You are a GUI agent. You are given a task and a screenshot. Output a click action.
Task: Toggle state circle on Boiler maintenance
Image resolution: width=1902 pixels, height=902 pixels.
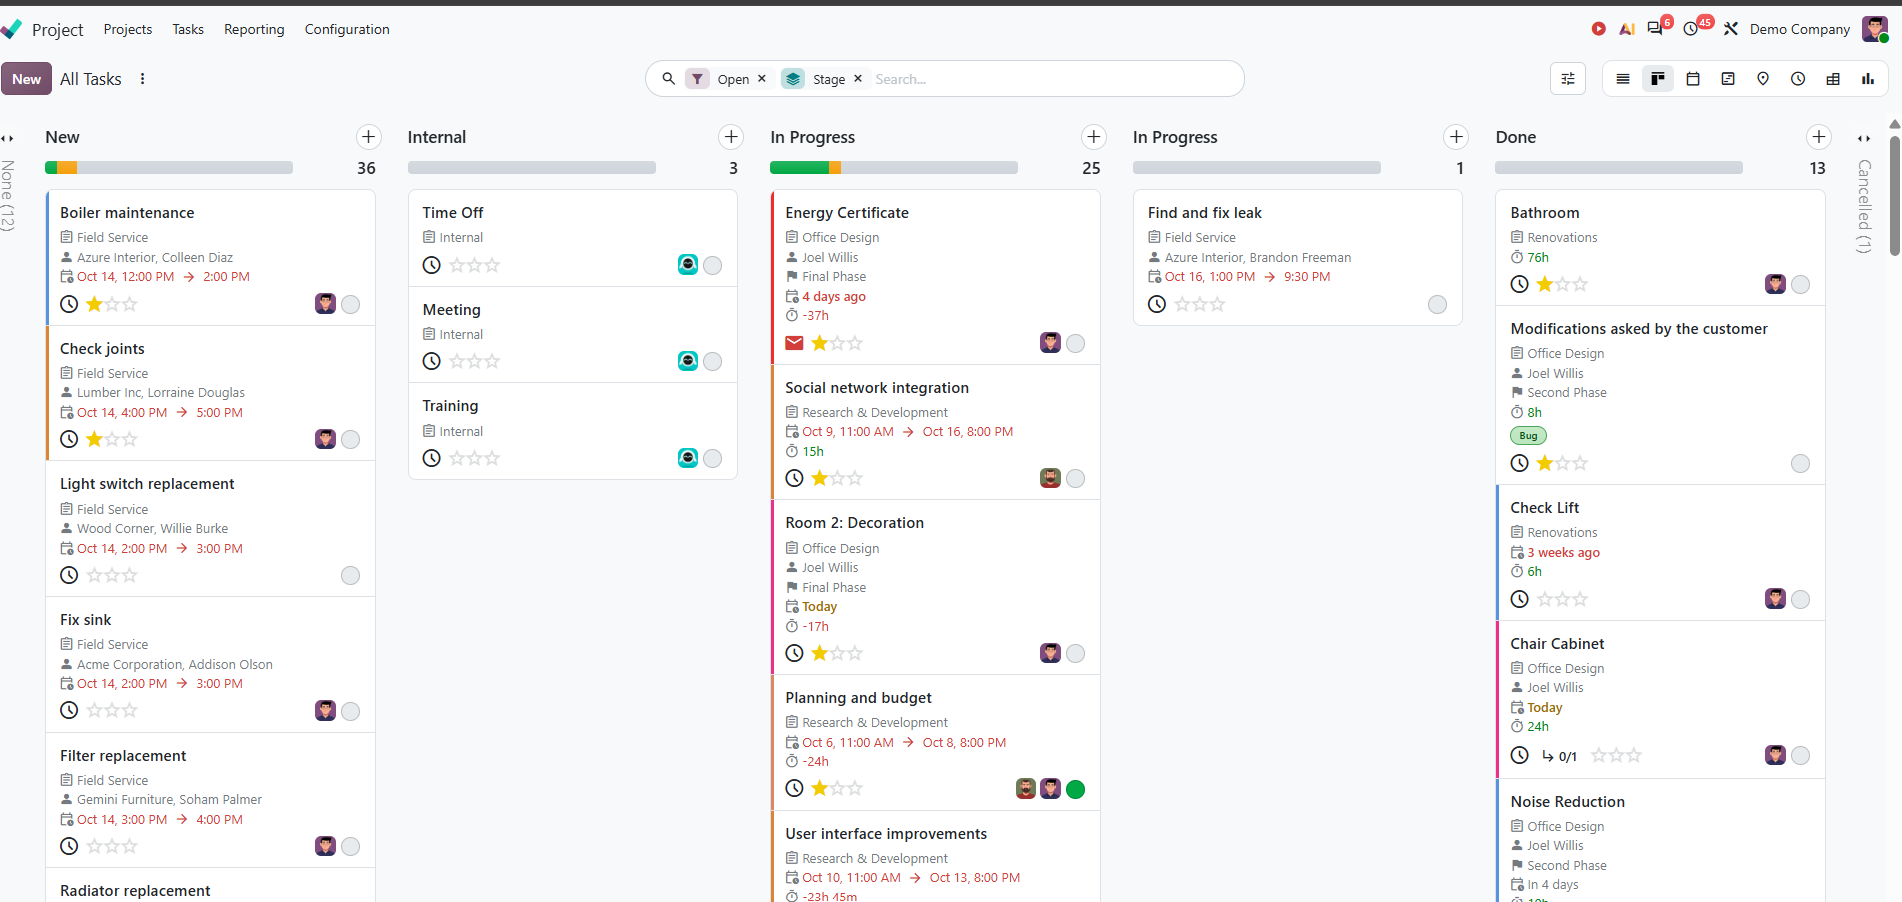pyautogui.click(x=351, y=304)
